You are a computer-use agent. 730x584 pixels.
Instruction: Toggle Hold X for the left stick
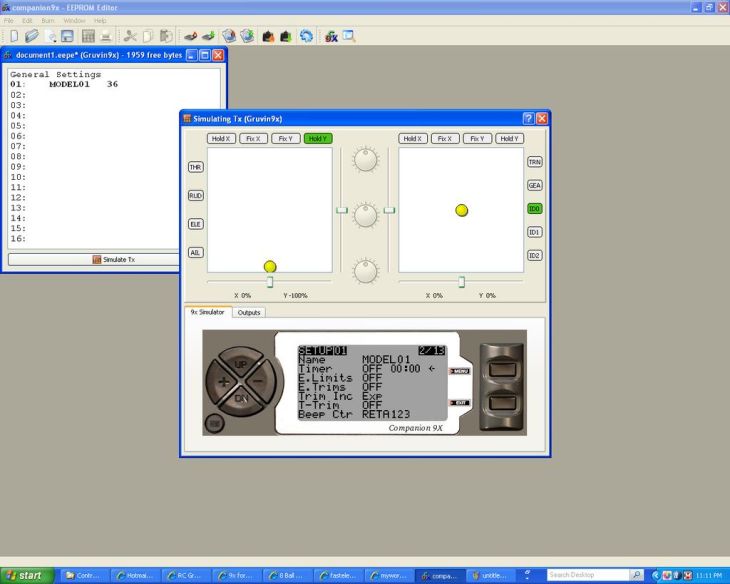click(221, 138)
